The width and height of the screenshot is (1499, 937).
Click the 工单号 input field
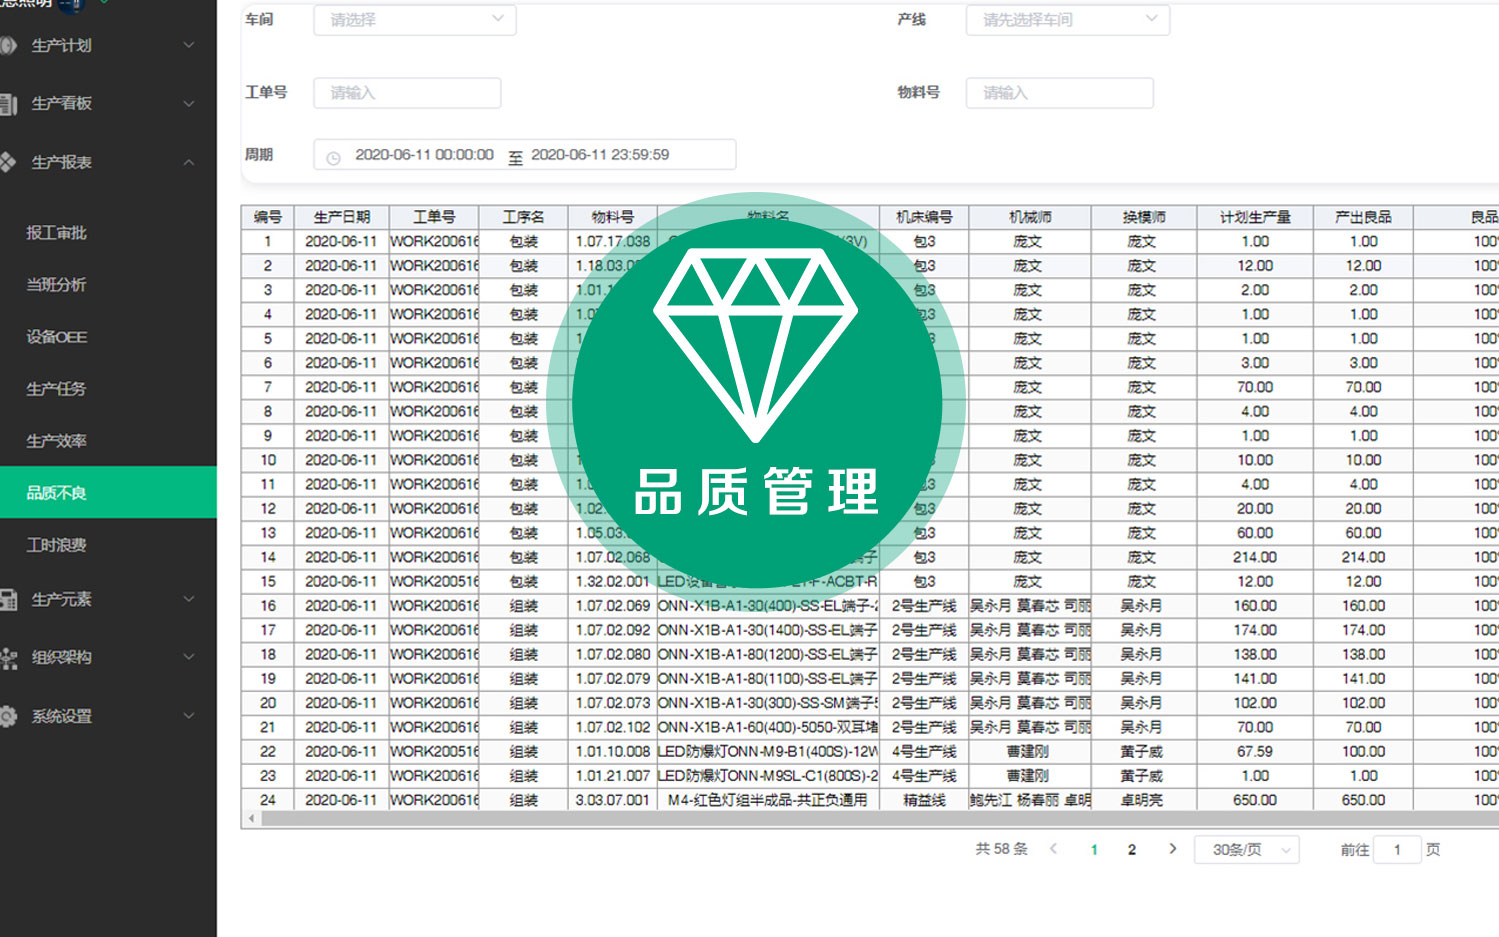(406, 92)
